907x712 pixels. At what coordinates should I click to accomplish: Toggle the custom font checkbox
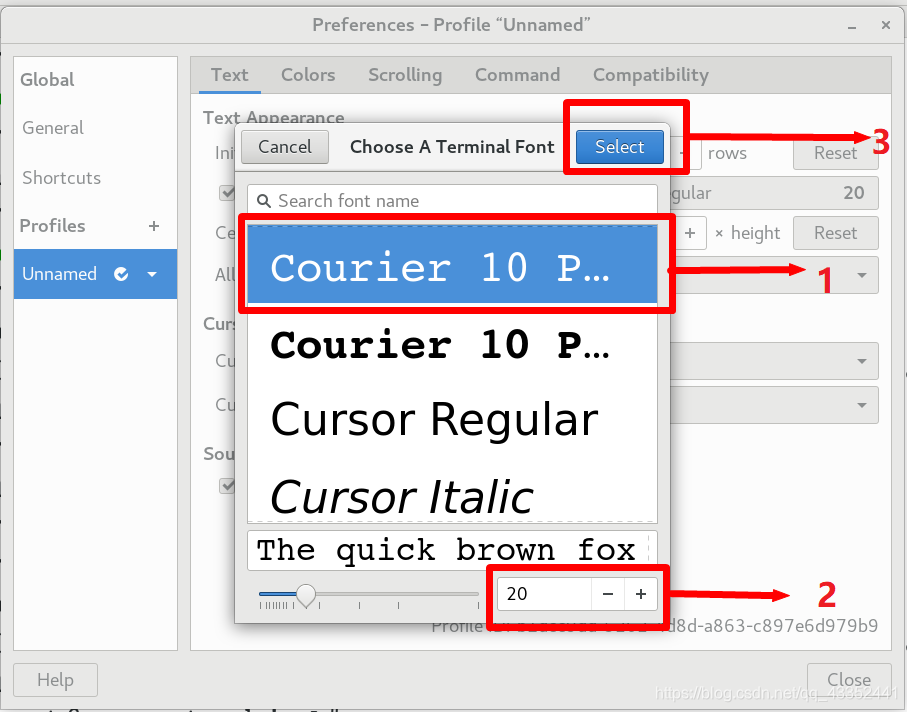pyautogui.click(x=227, y=193)
